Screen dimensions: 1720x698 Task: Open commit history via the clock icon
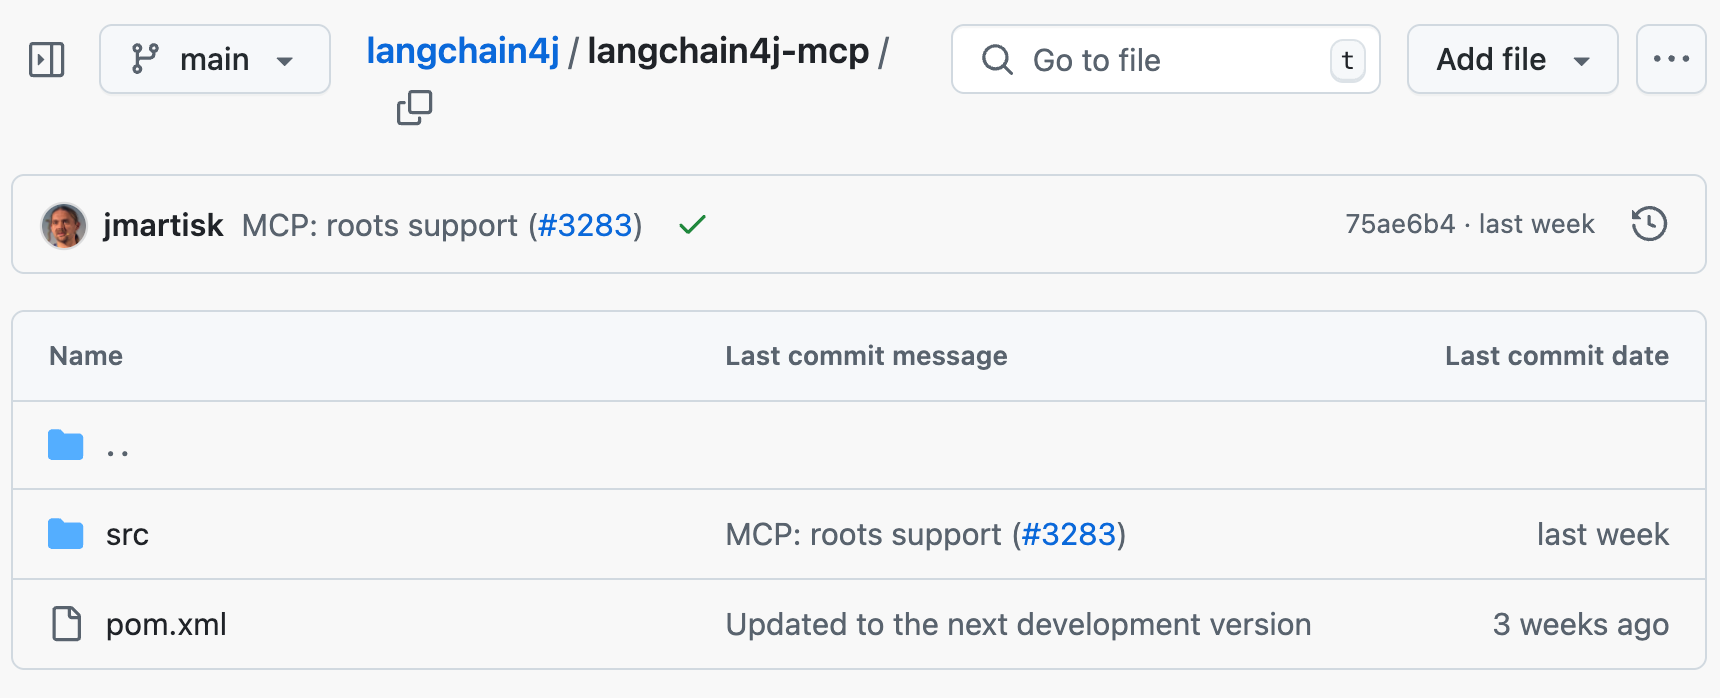pos(1649,224)
